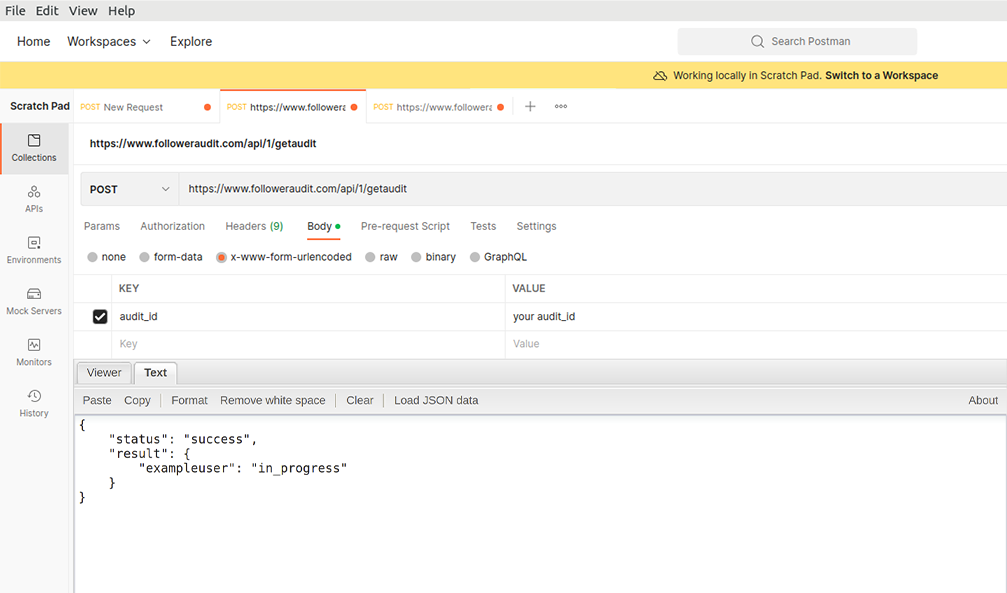Image resolution: width=1007 pixels, height=593 pixels.
Task: Click the search magnifier icon
Action: pyautogui.click(x=757, y=41)
